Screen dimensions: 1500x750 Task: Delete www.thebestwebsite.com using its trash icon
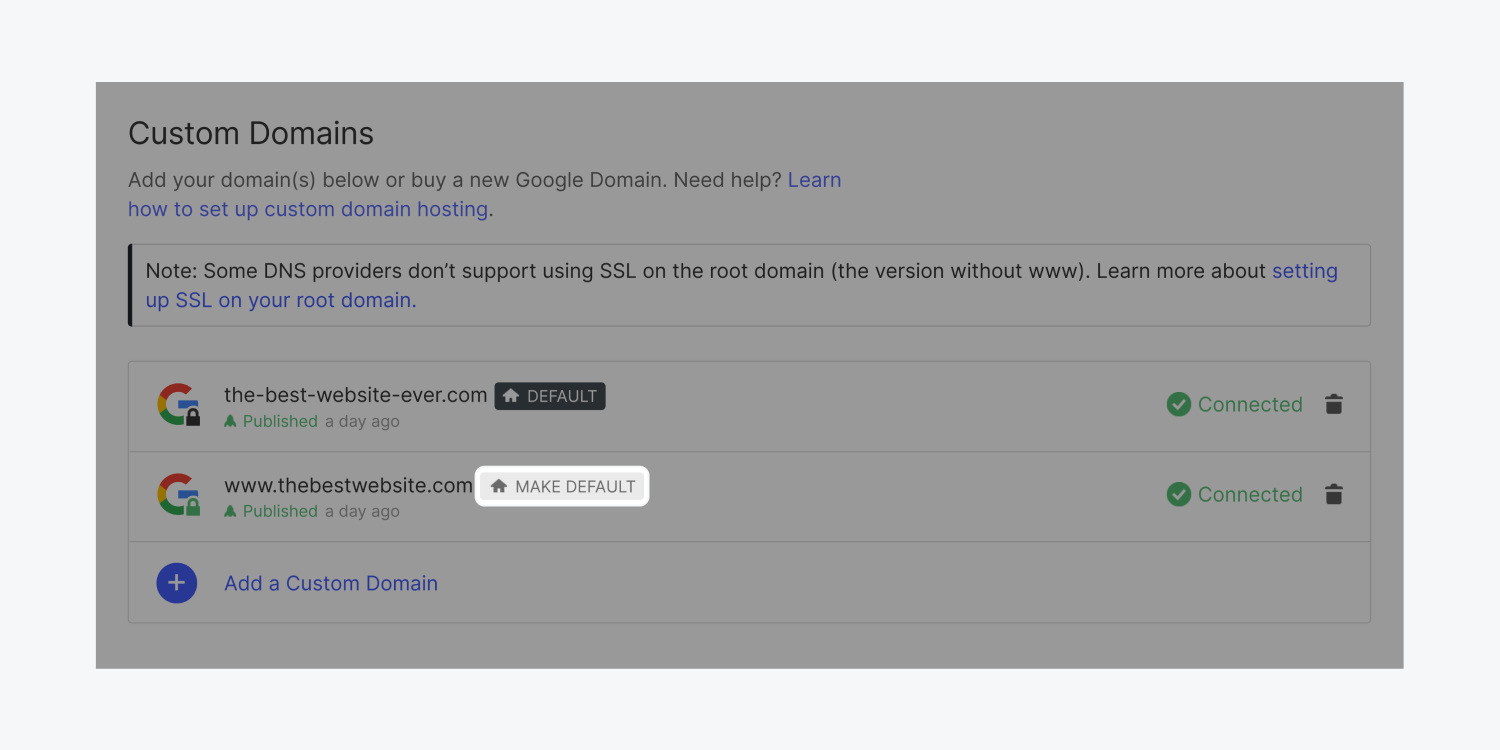(x=1333, y=494)
